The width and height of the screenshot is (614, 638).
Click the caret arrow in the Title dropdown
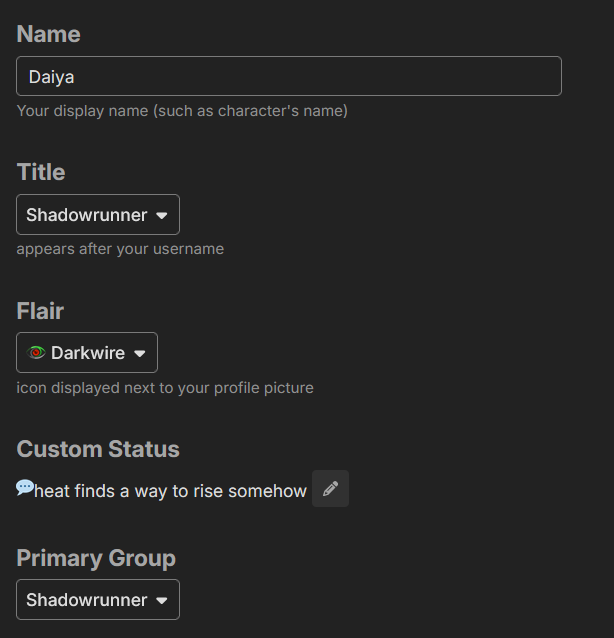coord(162,216)
